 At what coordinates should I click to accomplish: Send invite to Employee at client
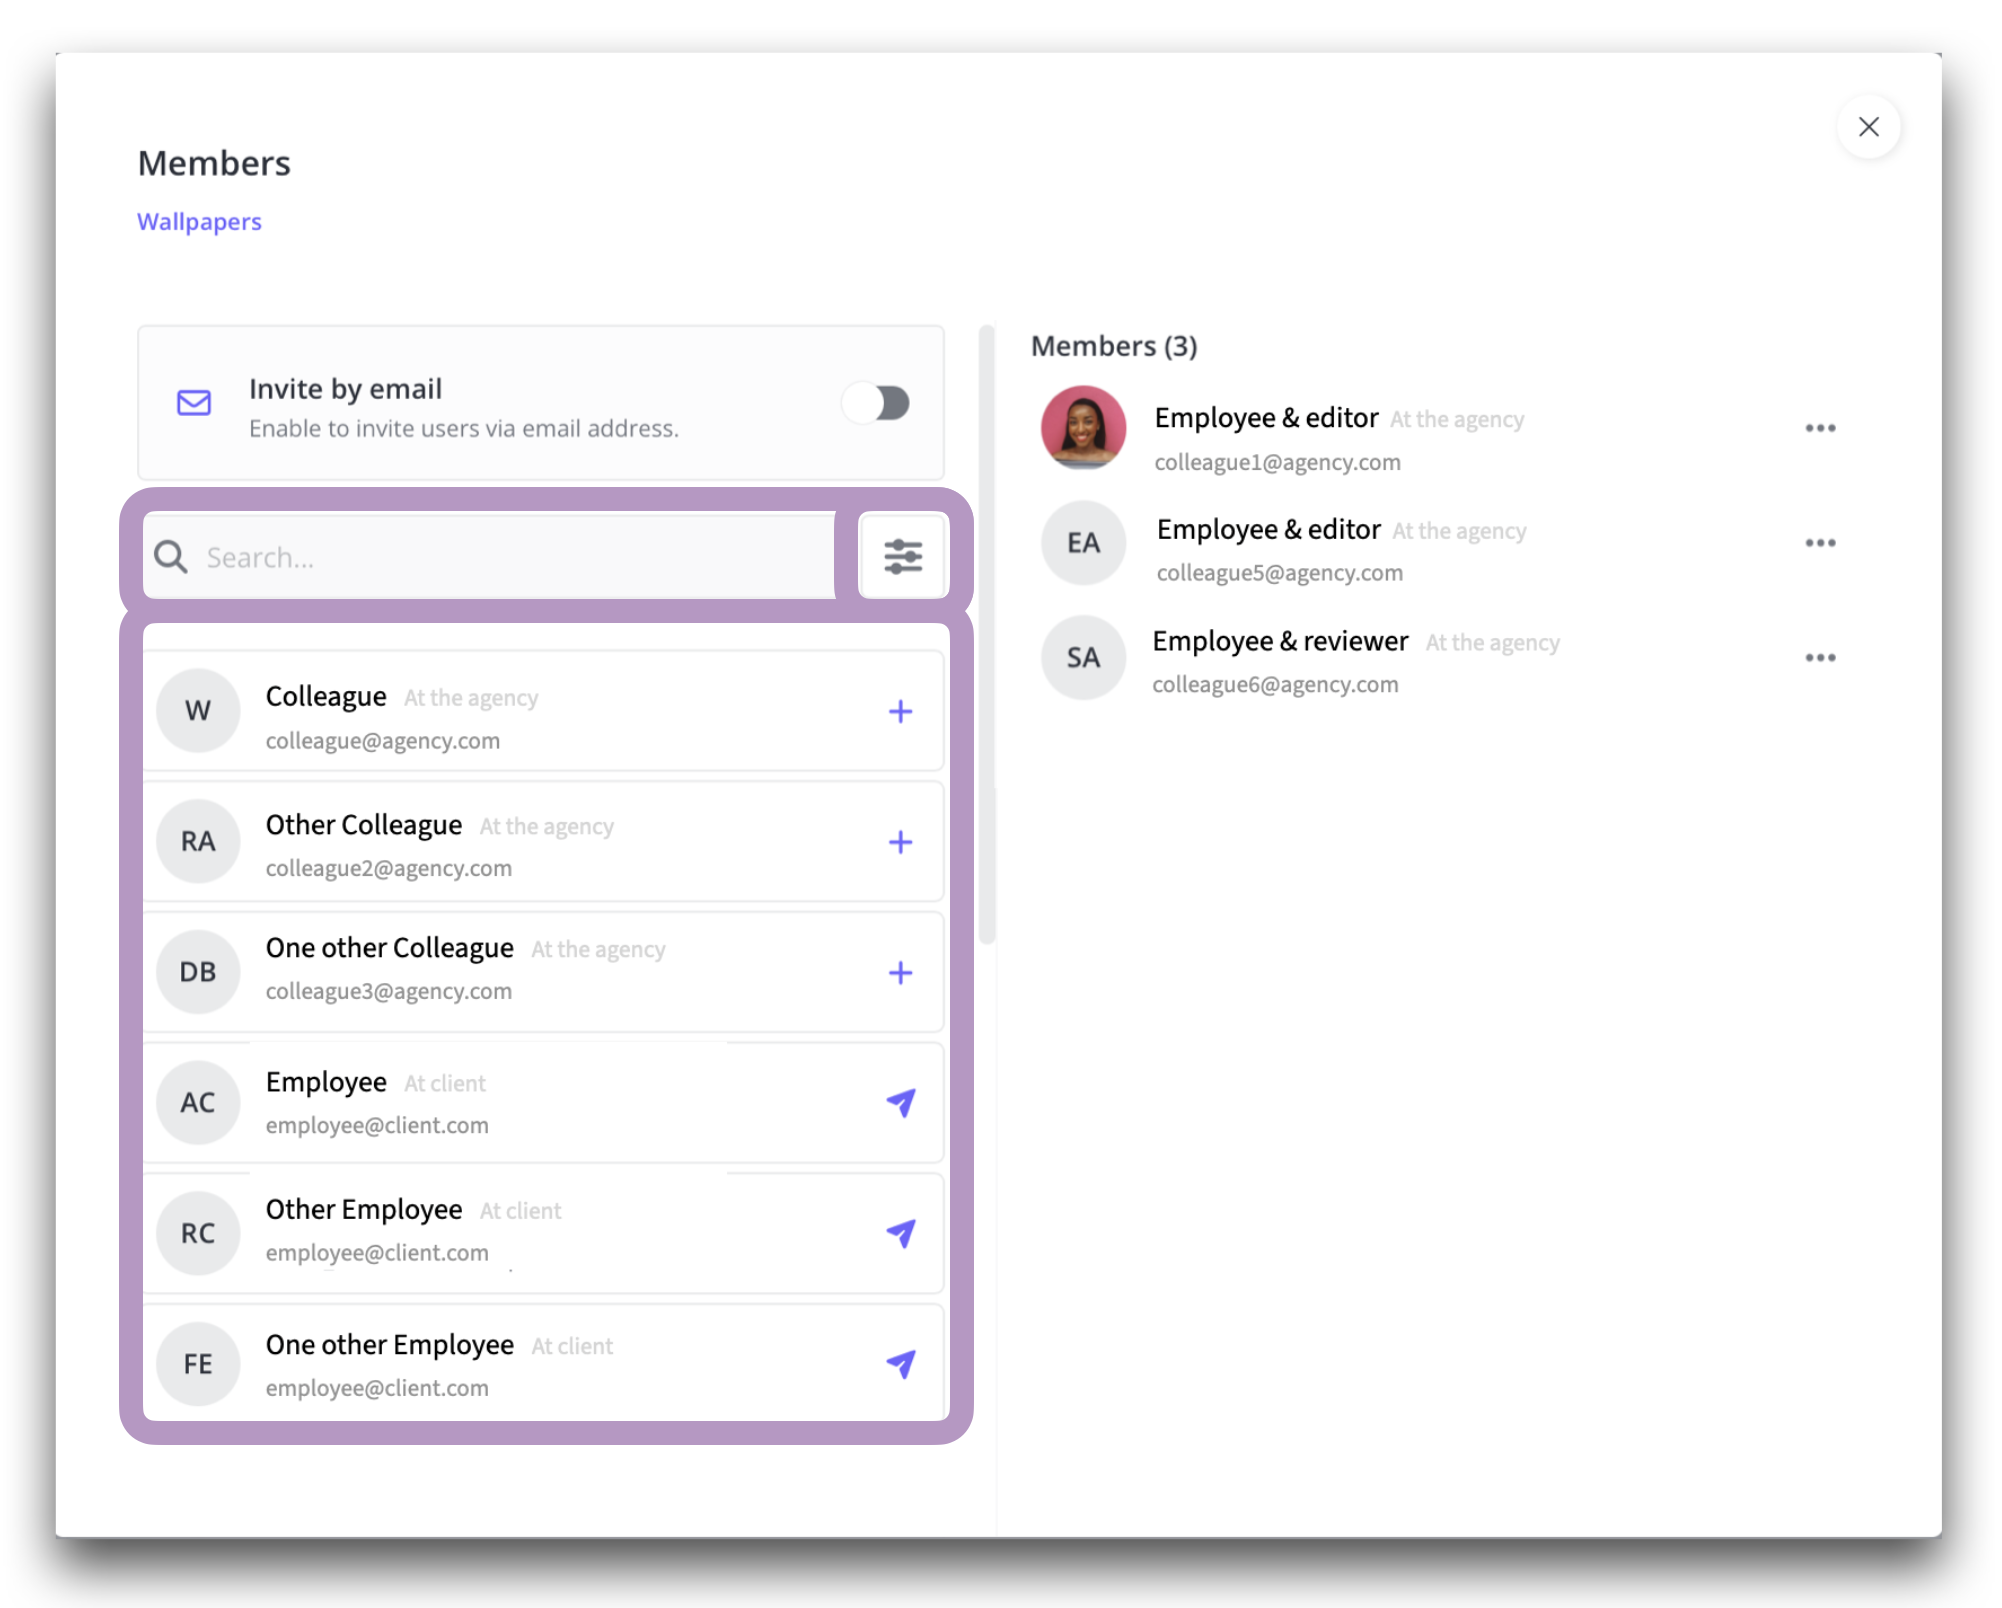900,1102
